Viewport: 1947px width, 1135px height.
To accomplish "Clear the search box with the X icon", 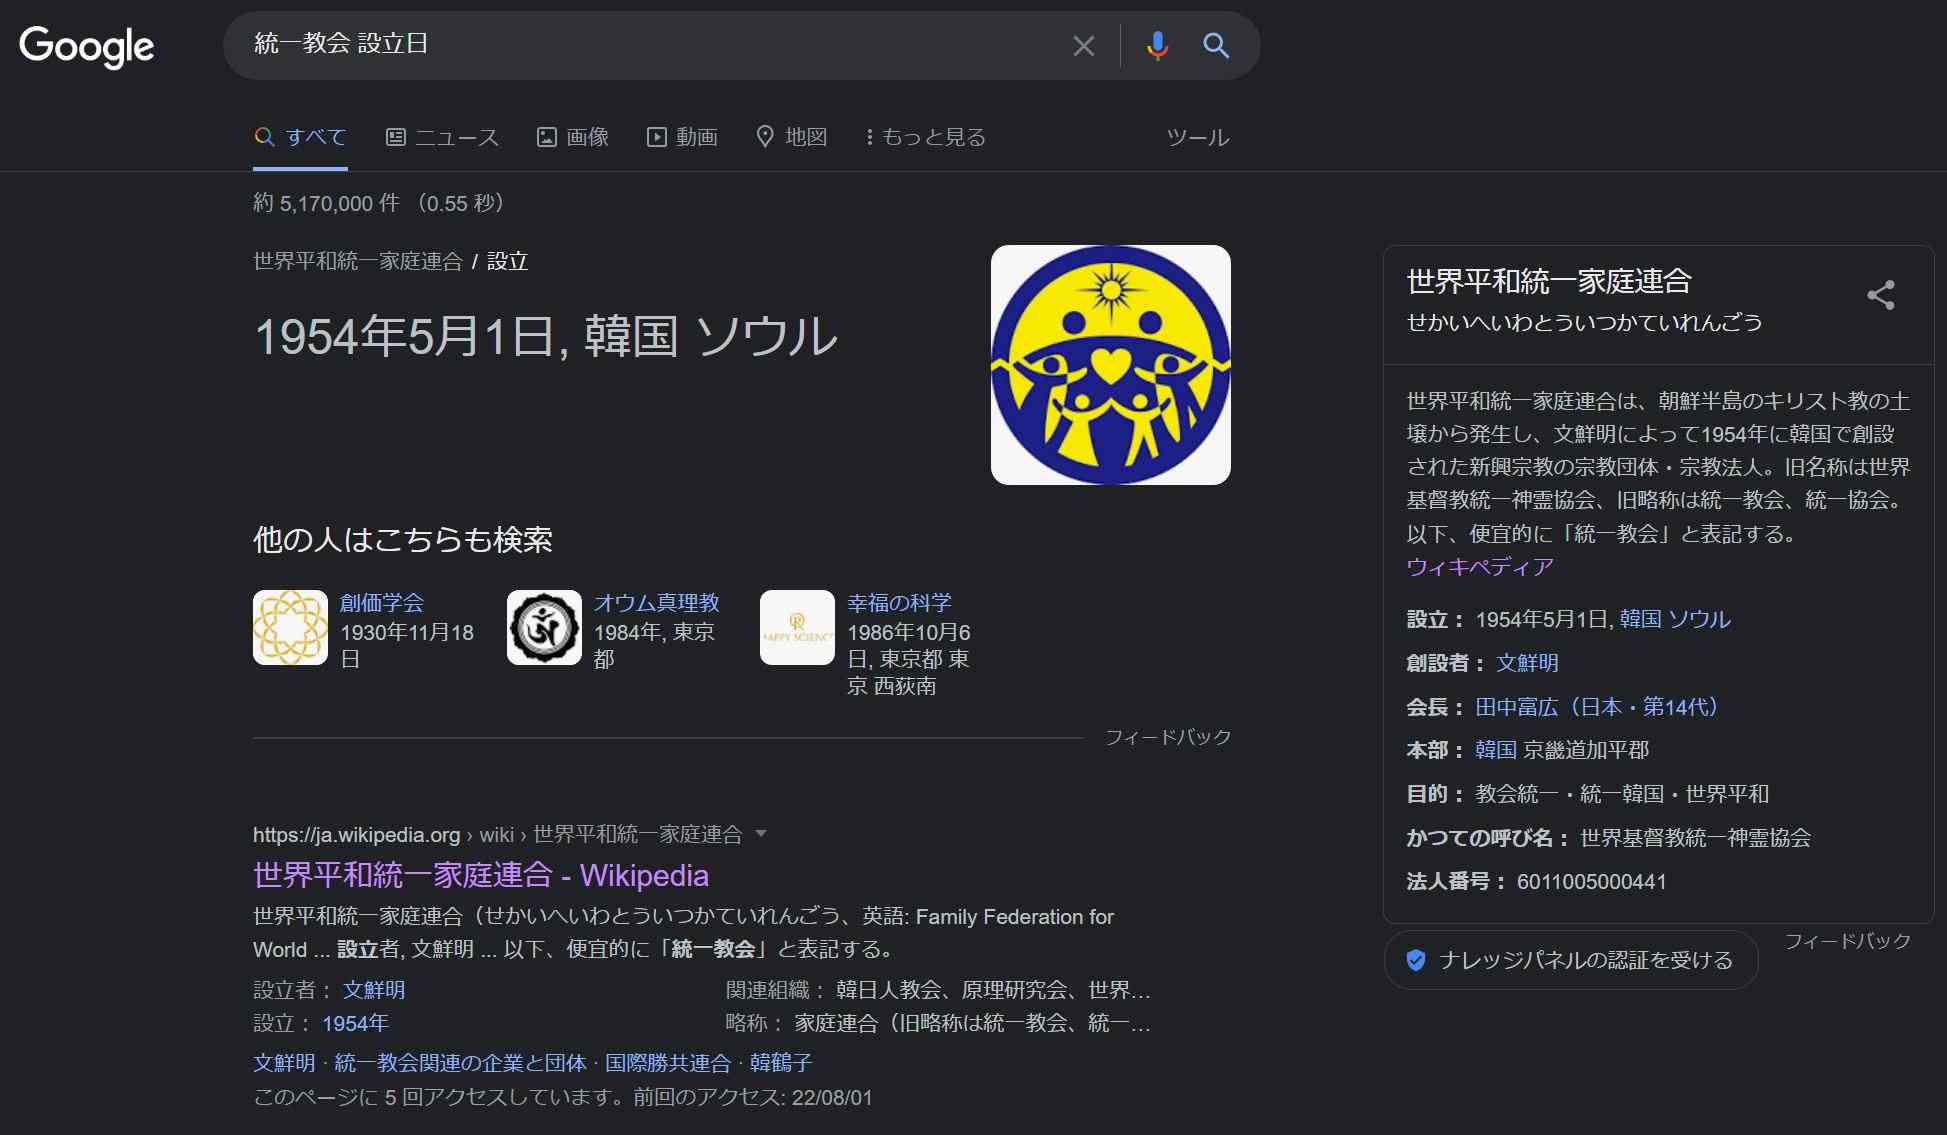I will click(x=1083, y=46).
